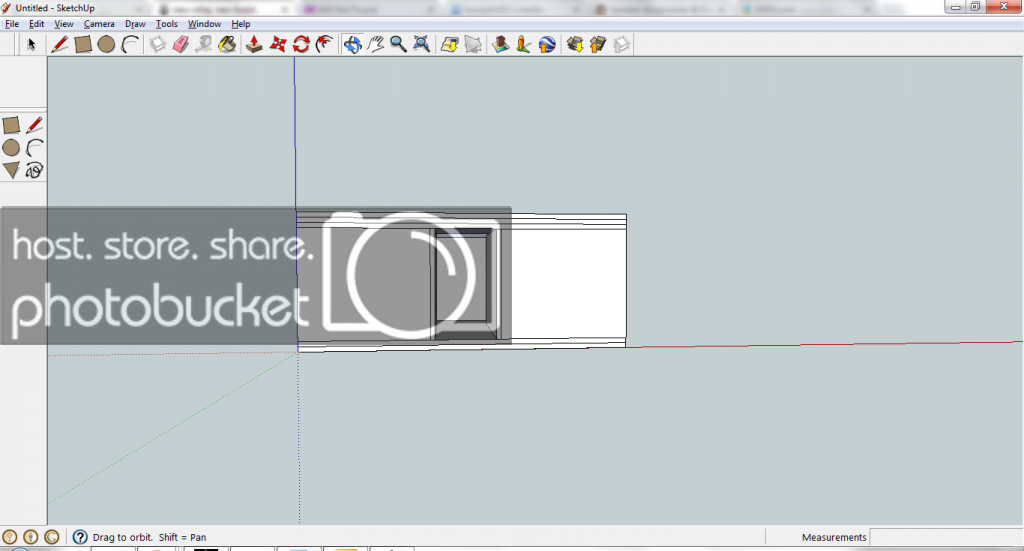This screenshot has height=551, width=1024.
Task: Click the Add Location icon
Action: [x=449, y=44]
